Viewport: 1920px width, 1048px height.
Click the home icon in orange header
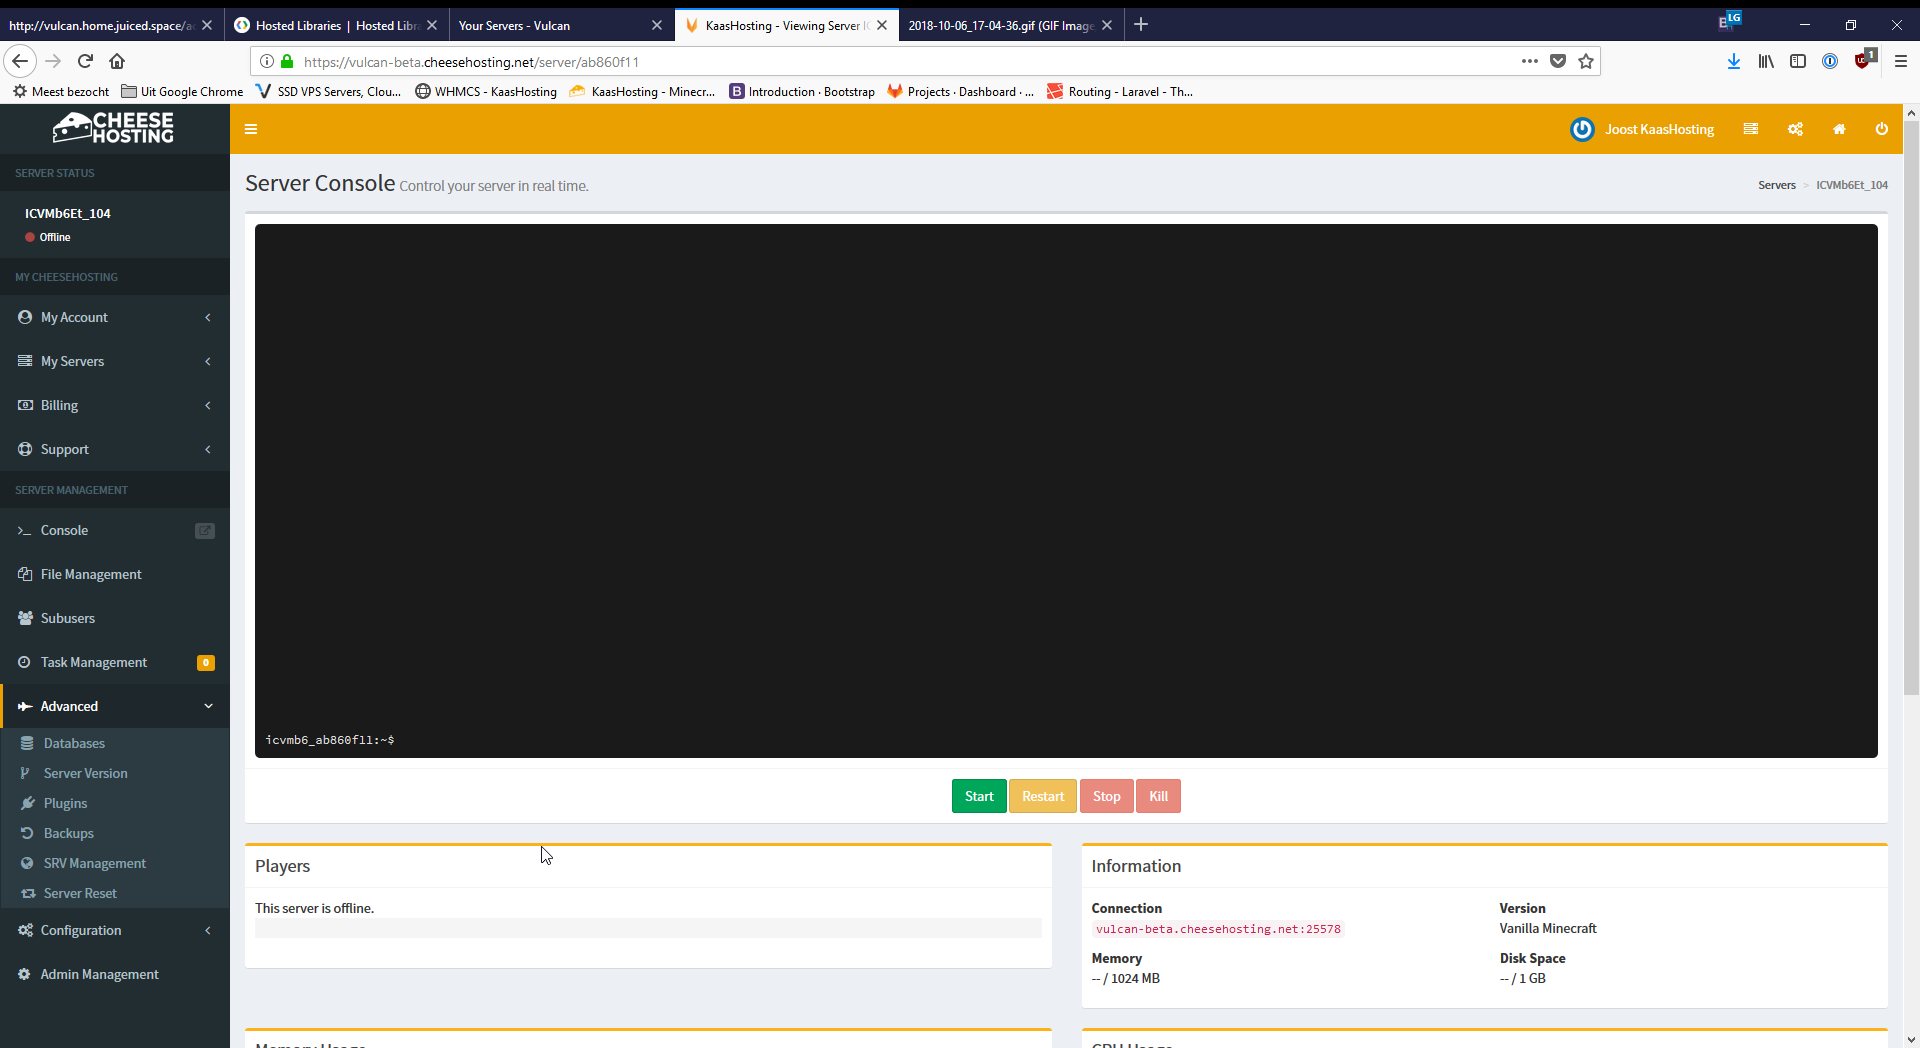(1838, 129)
